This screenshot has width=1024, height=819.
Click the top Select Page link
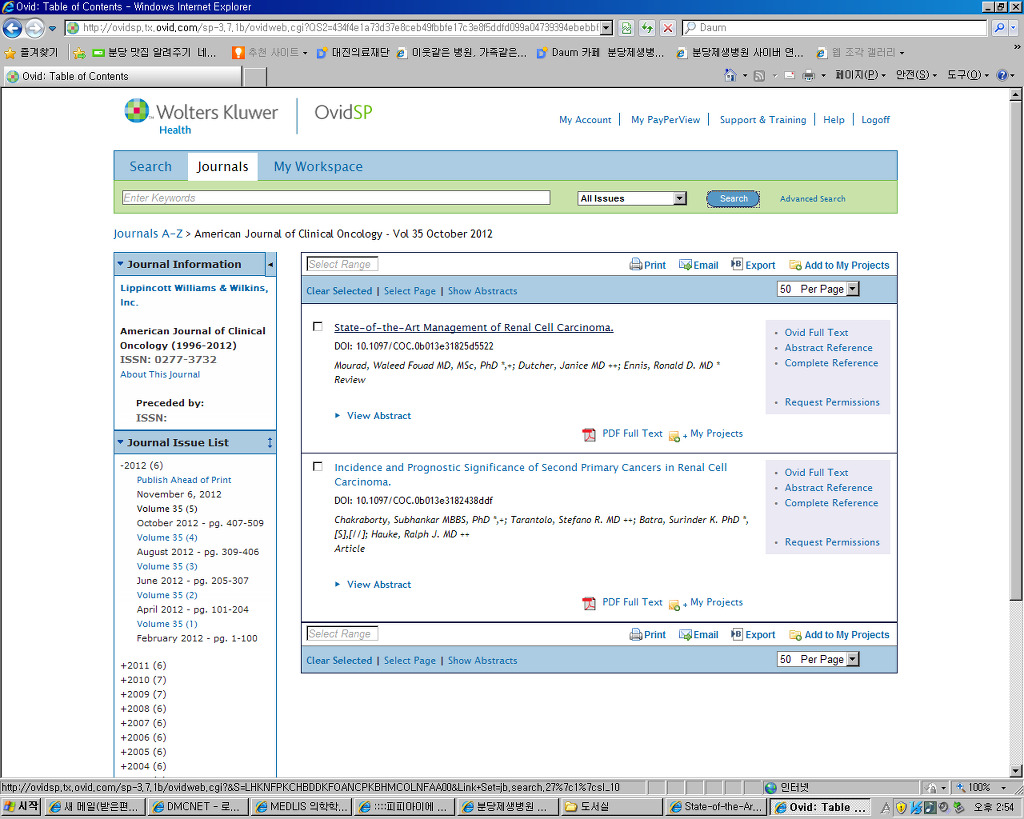409,291
